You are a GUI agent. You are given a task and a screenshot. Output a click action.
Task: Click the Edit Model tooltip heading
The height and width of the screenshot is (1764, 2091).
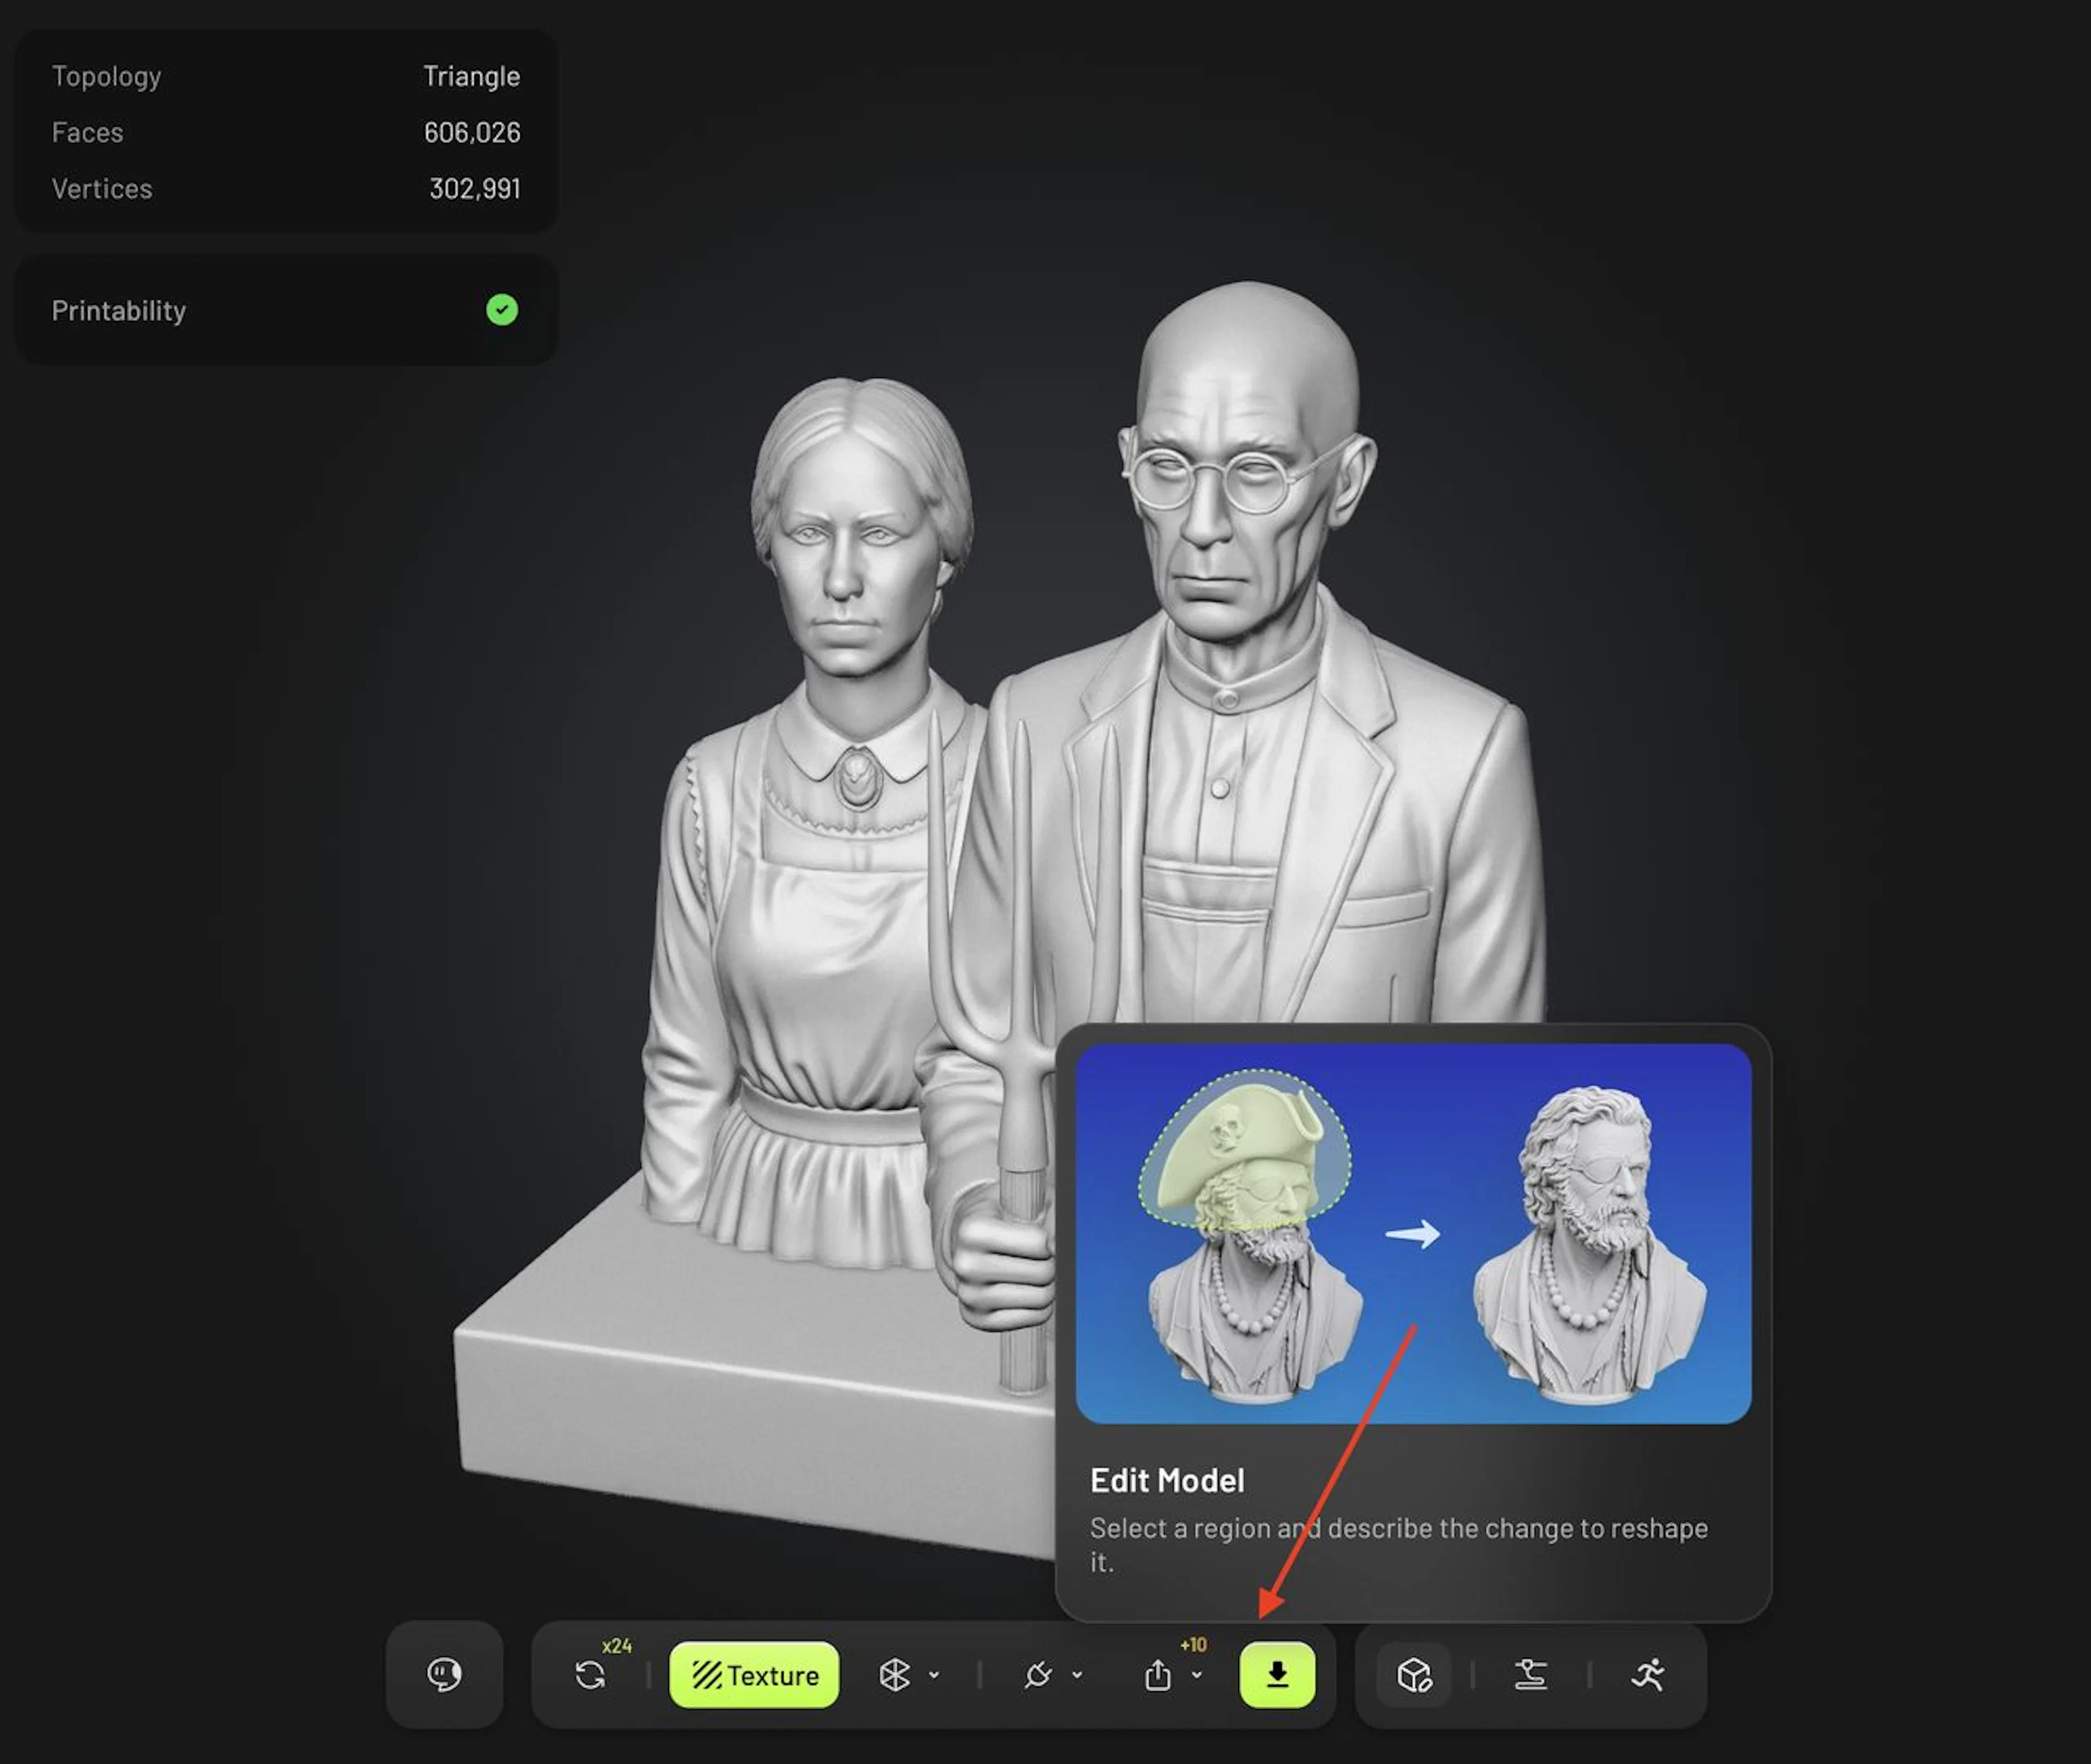click(x=1167, y=1480)
